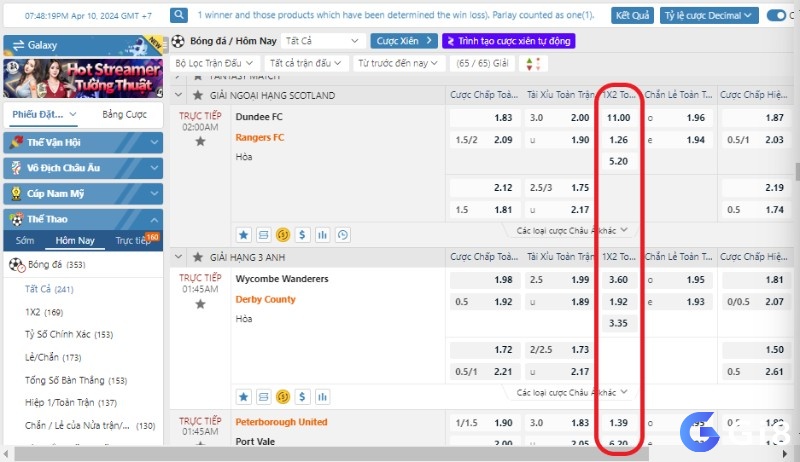Click scroll right arrow at the bottom right
800x462 pixels.
pos(785,453)
